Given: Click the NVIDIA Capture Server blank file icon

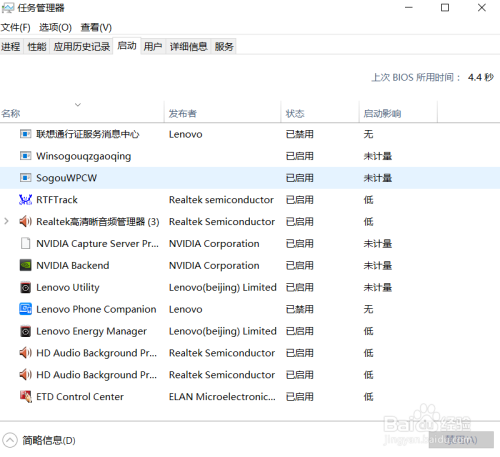Looking at the screenshot, I should (x=26, y=243).
